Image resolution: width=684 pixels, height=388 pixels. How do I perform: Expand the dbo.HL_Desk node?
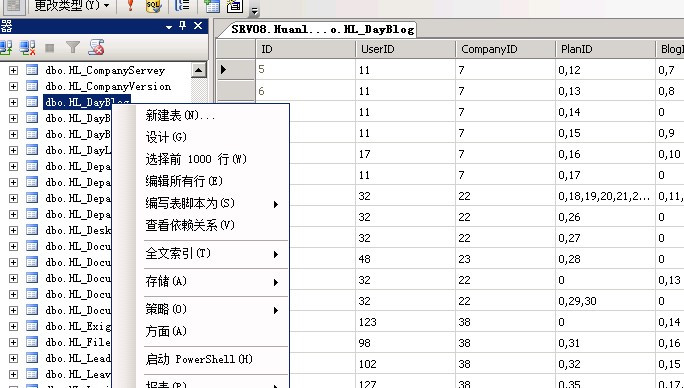14,230
